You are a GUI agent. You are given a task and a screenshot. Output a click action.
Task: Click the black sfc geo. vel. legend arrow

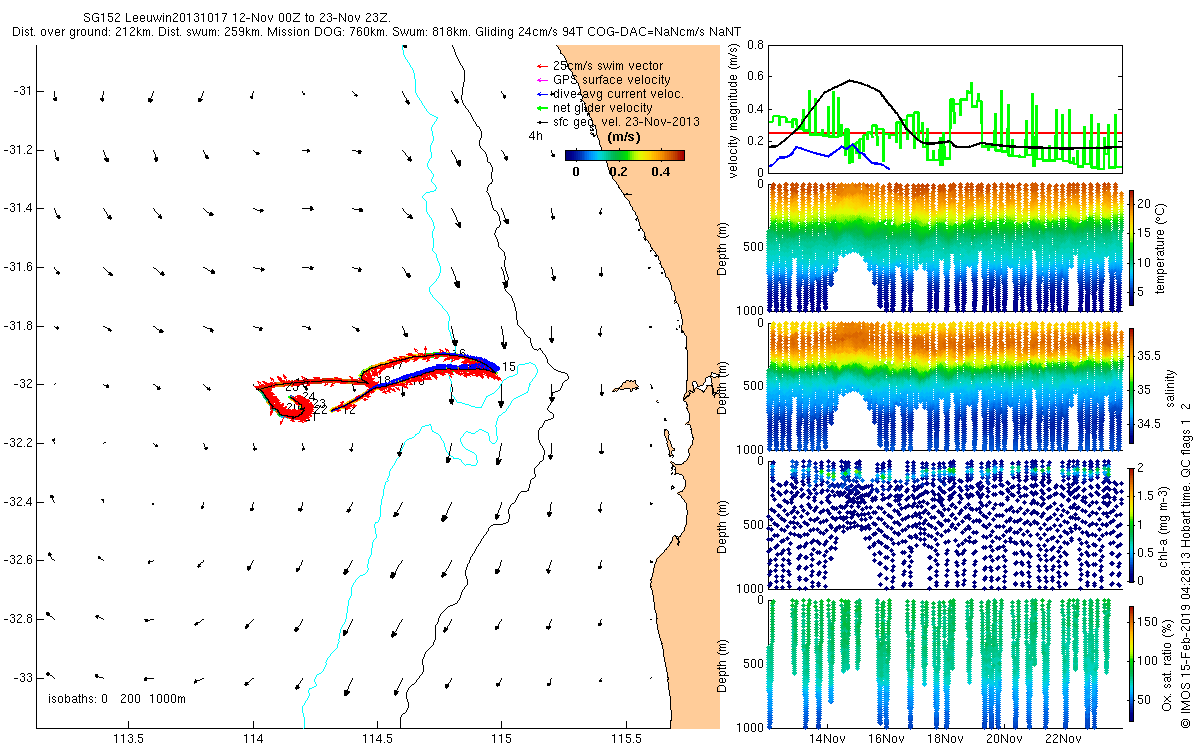point(541,121)
